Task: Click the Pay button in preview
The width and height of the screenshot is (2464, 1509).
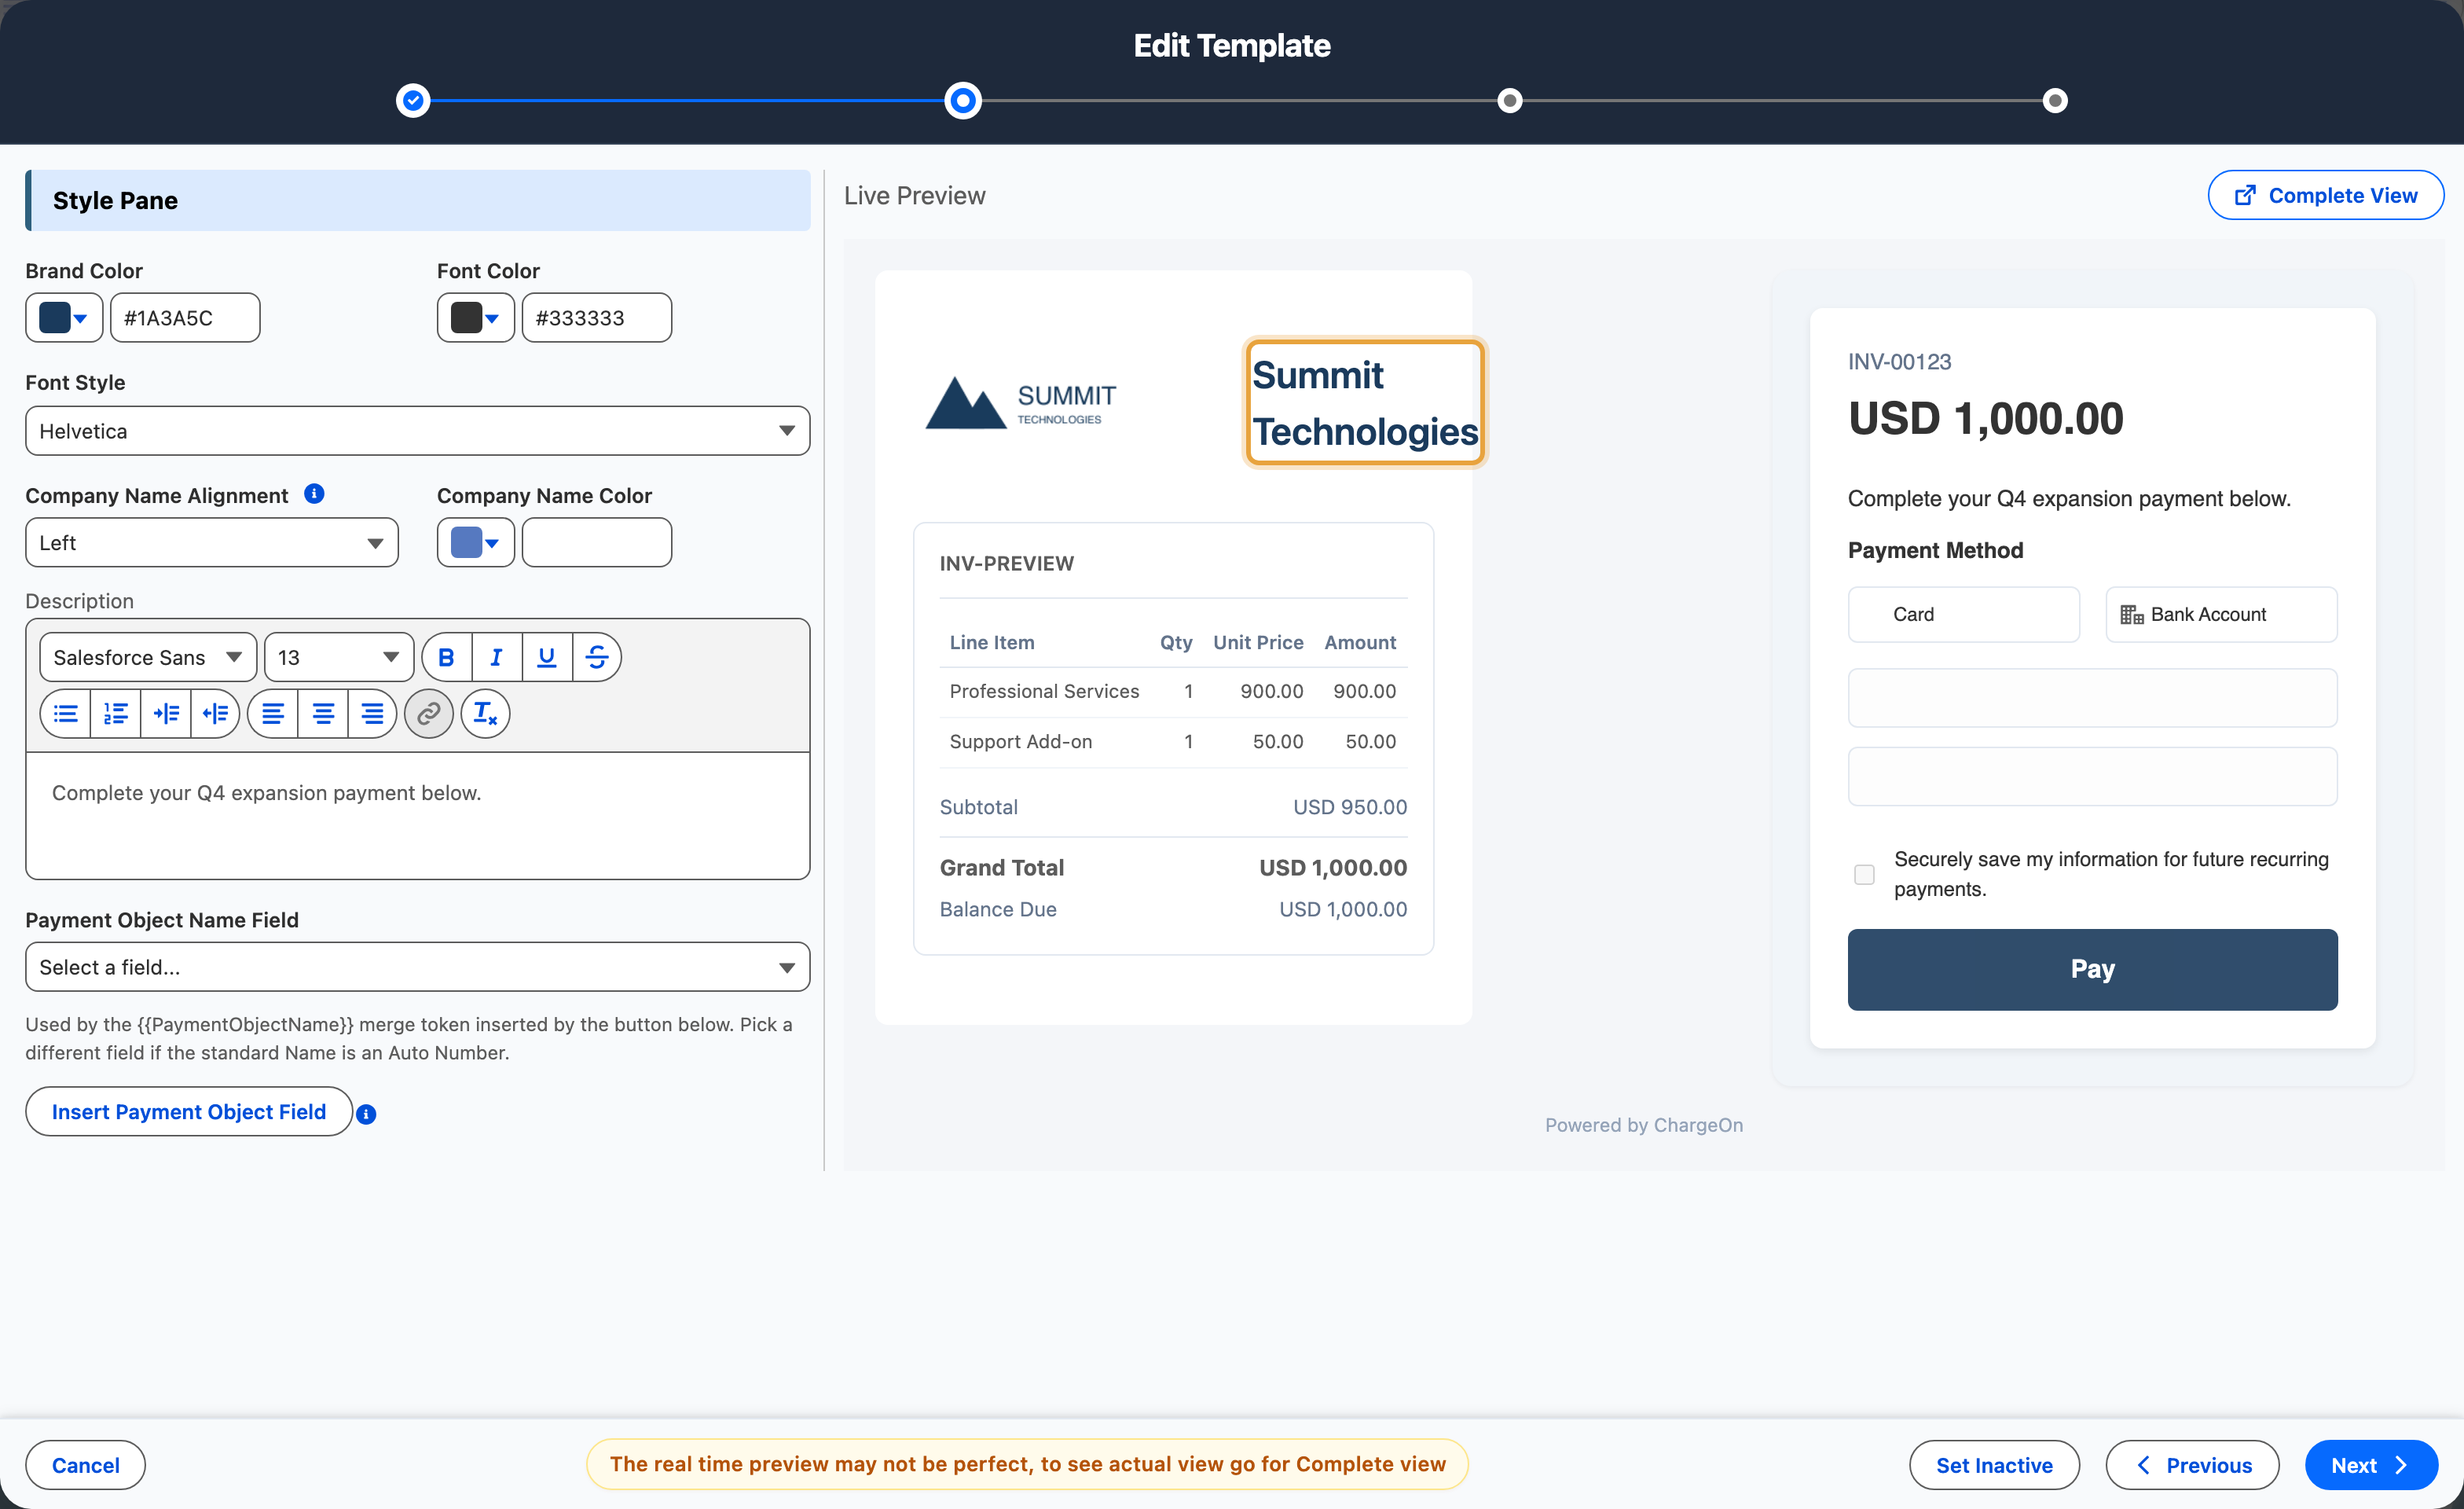Action: pyautogui.click(x=2093, y=969)
